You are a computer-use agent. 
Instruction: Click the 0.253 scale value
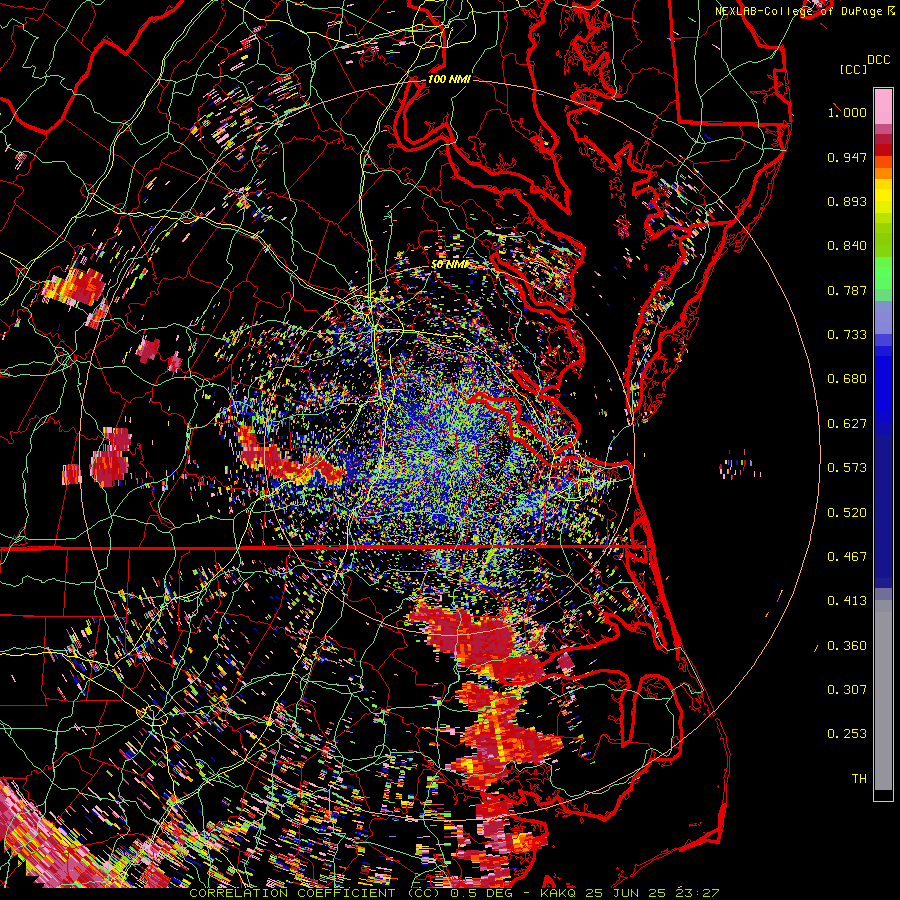[x=847, y=734]
